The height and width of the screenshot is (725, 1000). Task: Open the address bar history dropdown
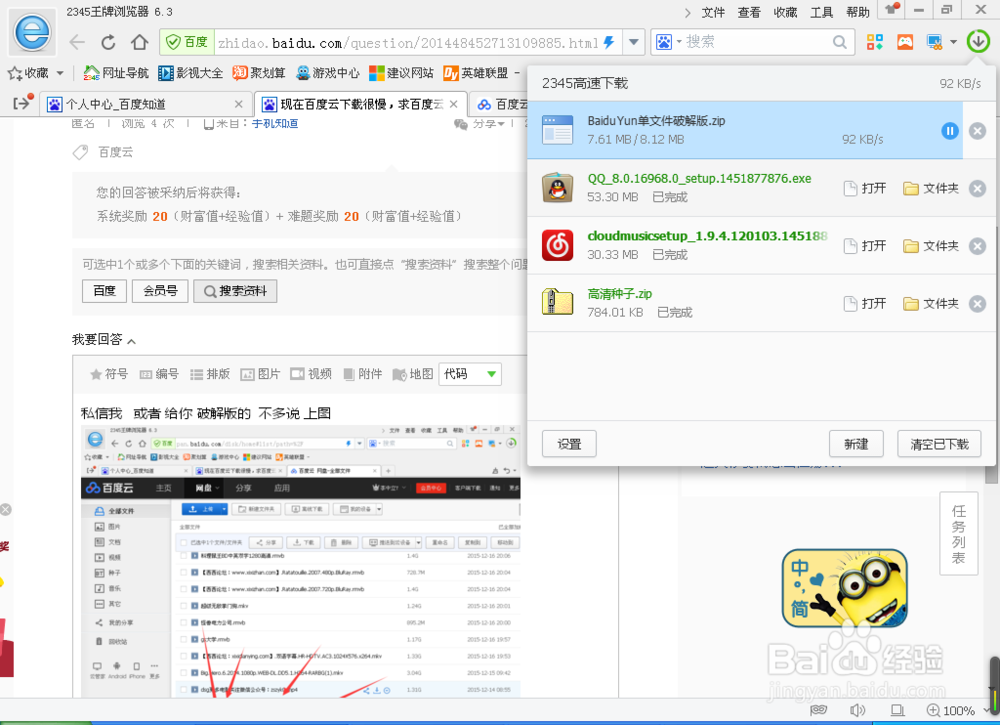coord(633,43)
